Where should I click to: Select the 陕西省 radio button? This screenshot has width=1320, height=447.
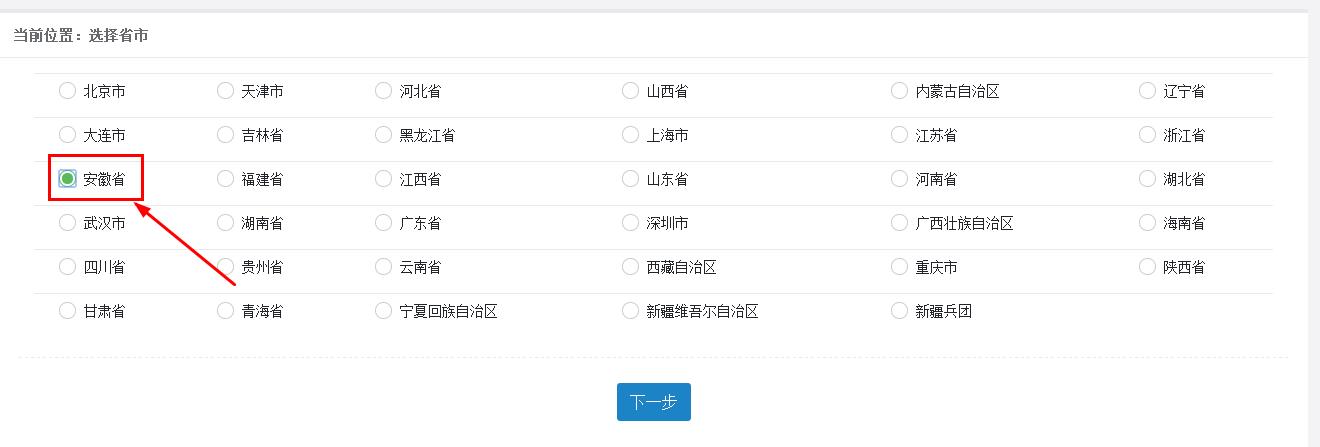1147,267
